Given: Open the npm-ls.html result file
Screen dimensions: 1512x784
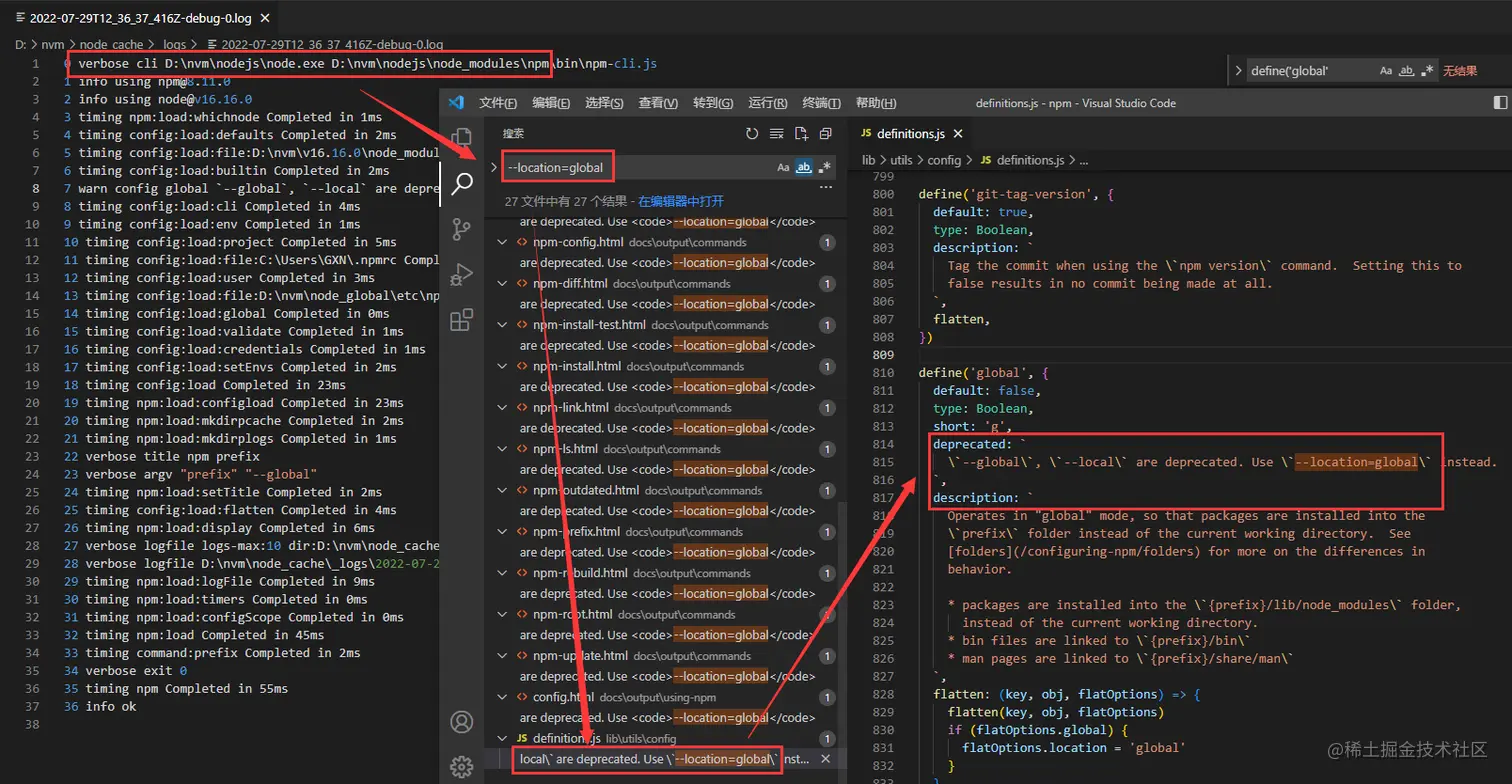Looking at the screenshot, I should (x=565, y=449).
